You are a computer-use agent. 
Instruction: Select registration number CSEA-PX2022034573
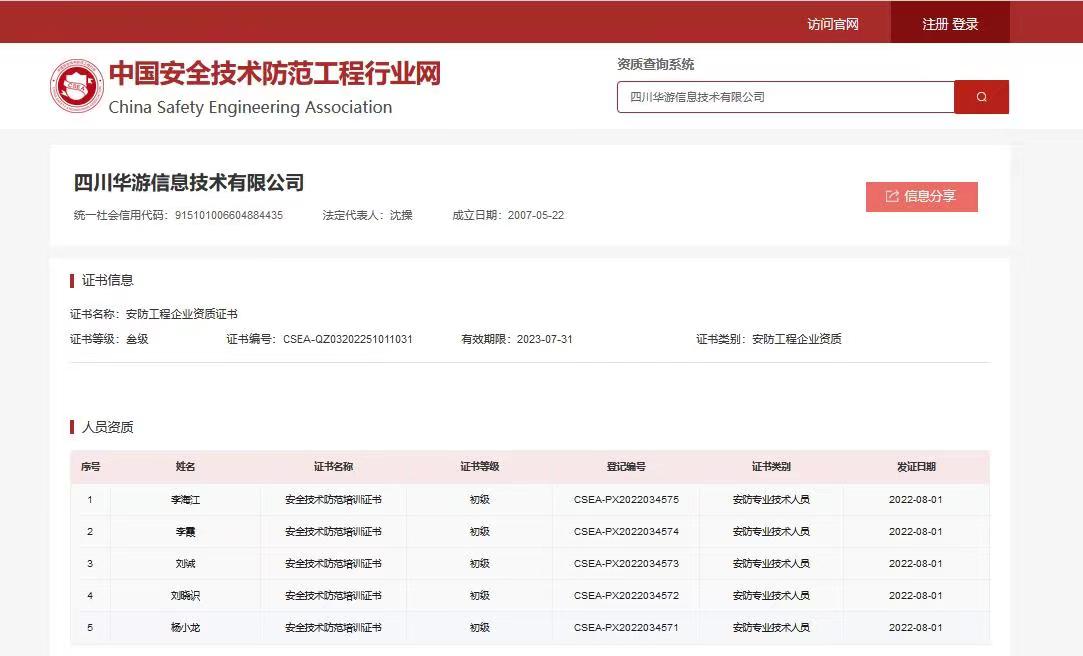click(626, 563)
